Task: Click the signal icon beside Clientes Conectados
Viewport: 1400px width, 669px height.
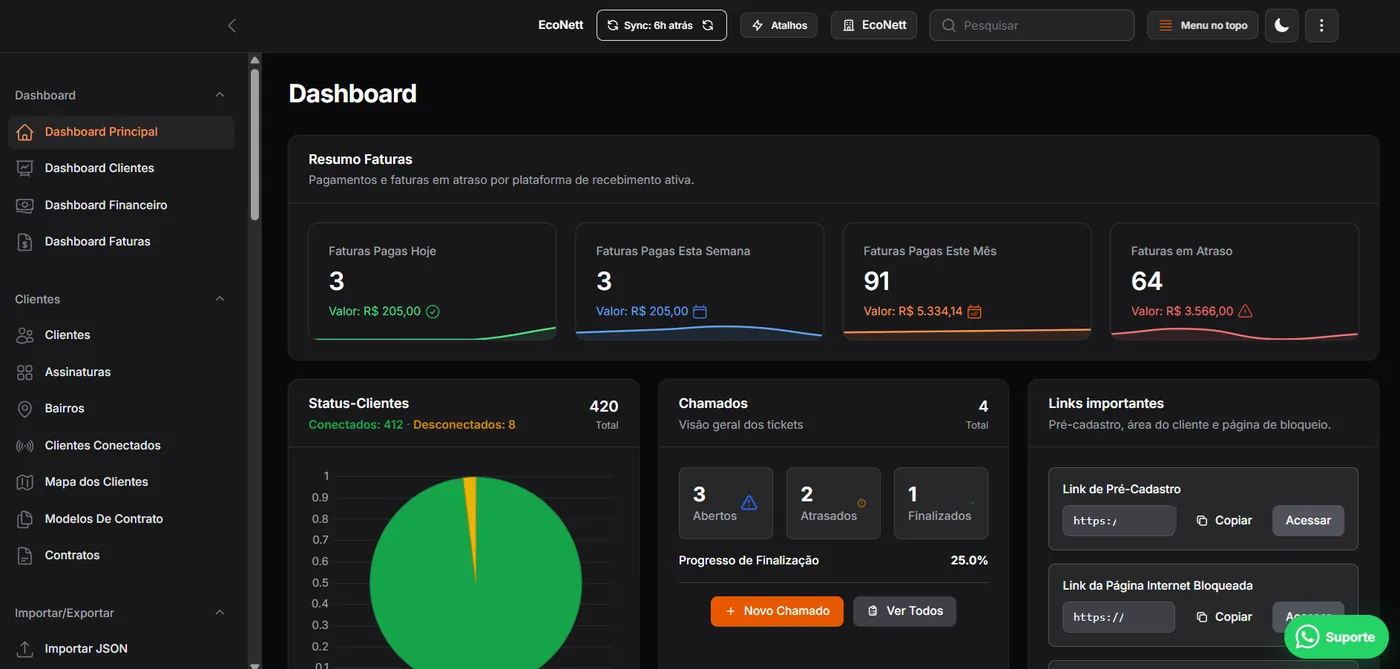Action: coord(25,445)
